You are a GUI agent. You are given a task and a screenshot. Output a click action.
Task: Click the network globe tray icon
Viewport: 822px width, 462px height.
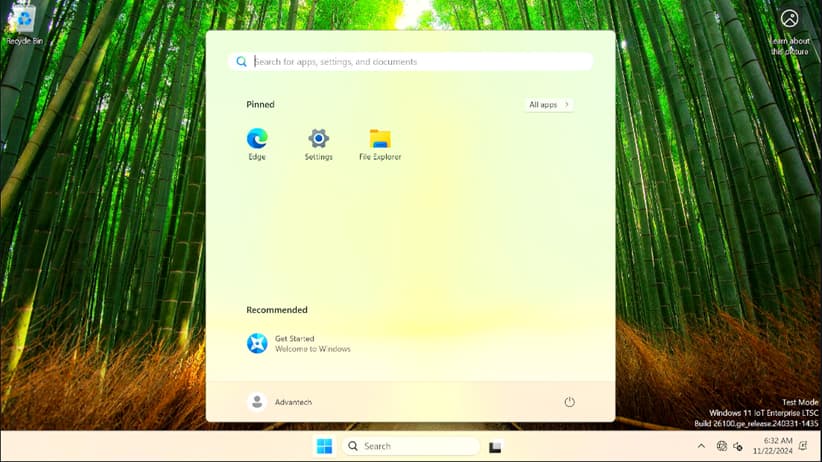721,446
